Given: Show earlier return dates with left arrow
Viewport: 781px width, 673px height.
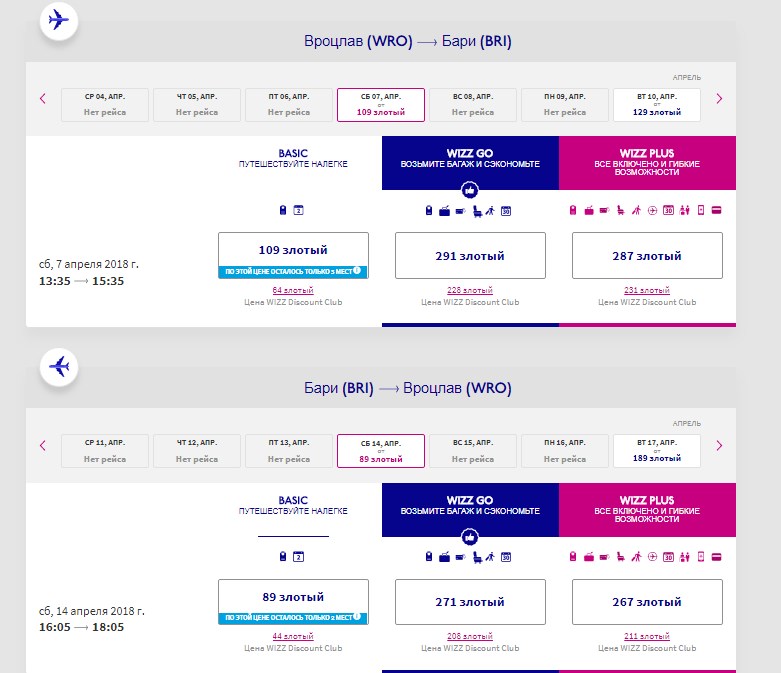Looking at the screenshot, I should coord(43,445).
